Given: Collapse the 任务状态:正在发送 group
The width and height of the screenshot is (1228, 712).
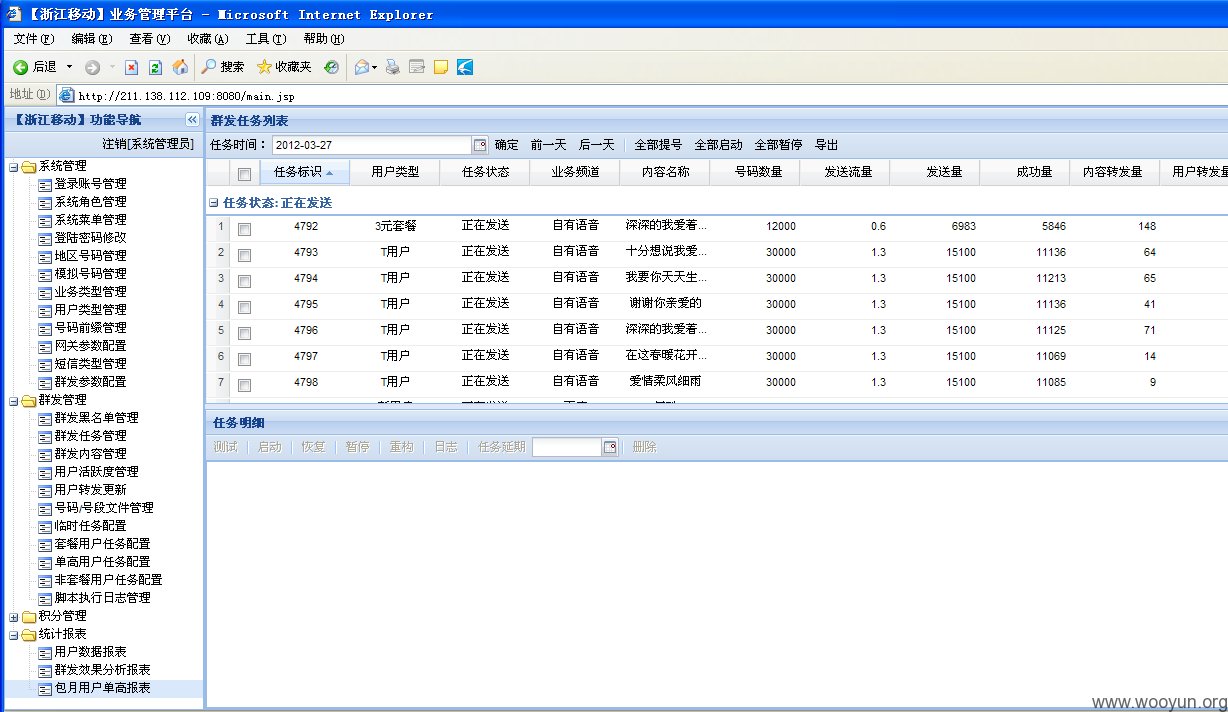Looking at the screenshot, I should [214, 202].
